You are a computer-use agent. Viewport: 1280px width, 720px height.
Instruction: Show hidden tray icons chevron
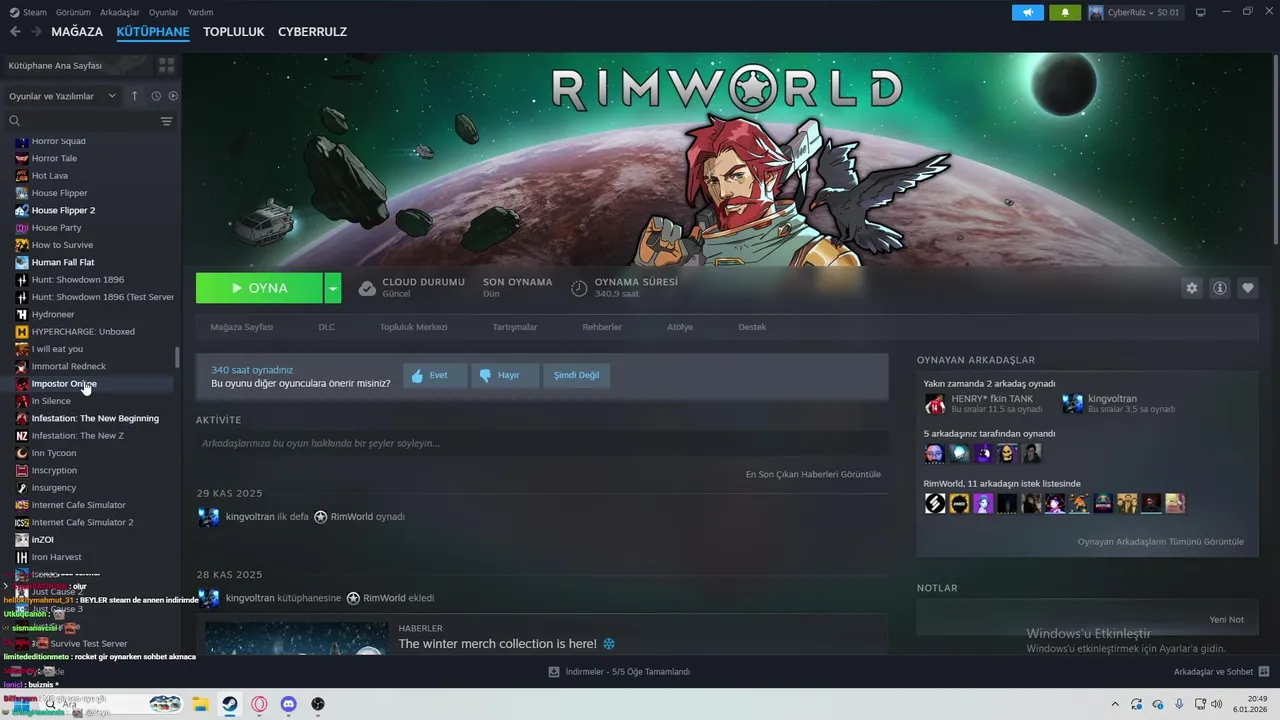1115,704
